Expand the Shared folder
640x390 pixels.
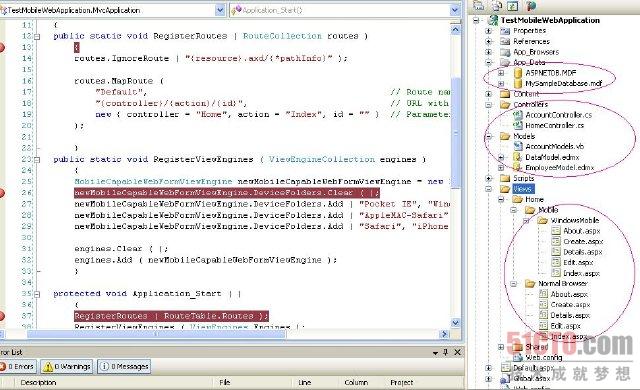(501, 347)
